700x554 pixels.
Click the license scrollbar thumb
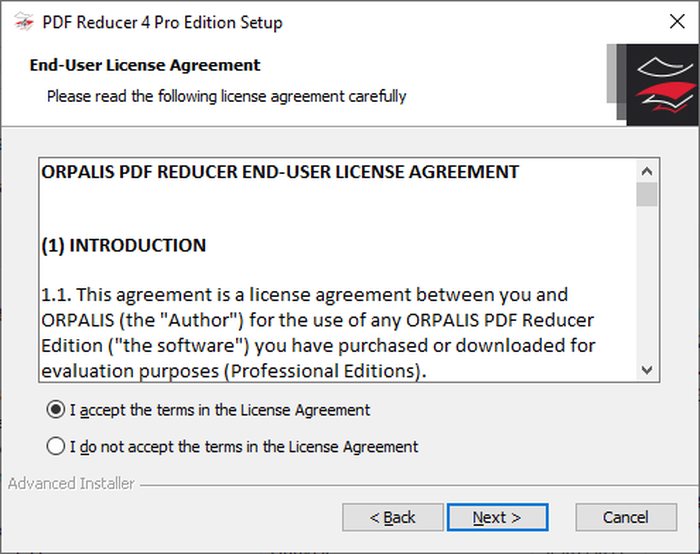pos(647,194)
